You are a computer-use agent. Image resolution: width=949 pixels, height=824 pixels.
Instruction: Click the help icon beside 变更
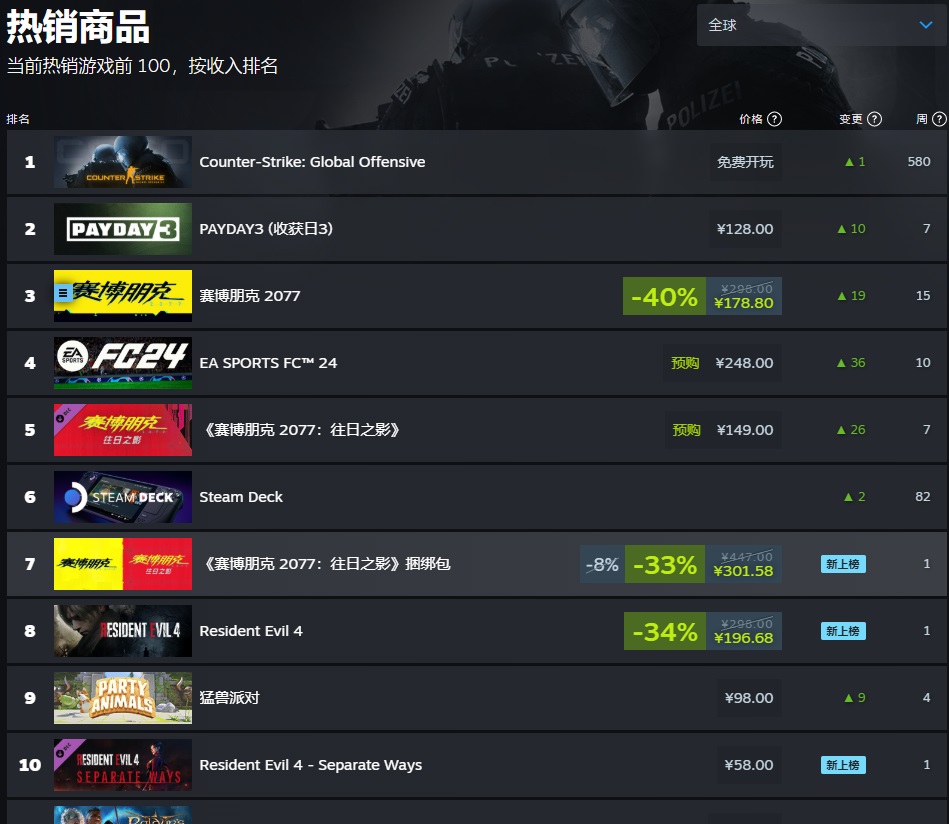874,119
